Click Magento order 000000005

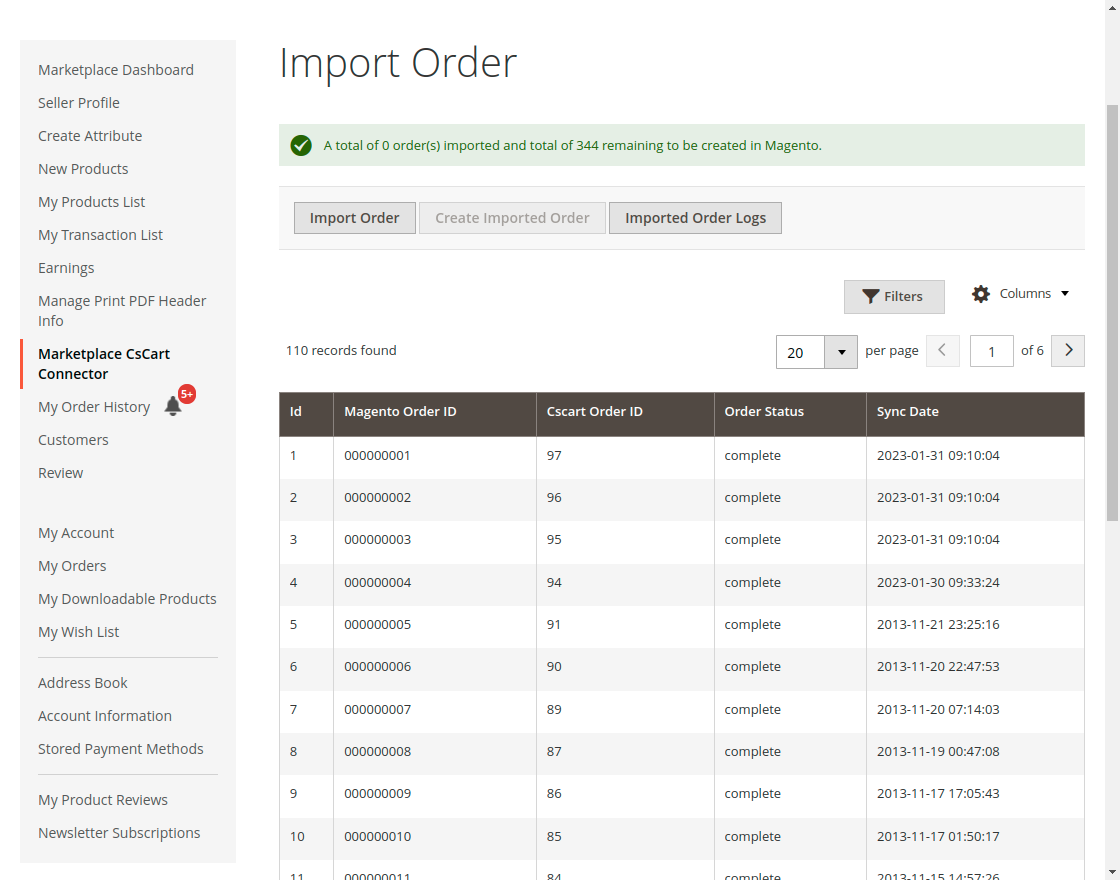tap(377, 624)
